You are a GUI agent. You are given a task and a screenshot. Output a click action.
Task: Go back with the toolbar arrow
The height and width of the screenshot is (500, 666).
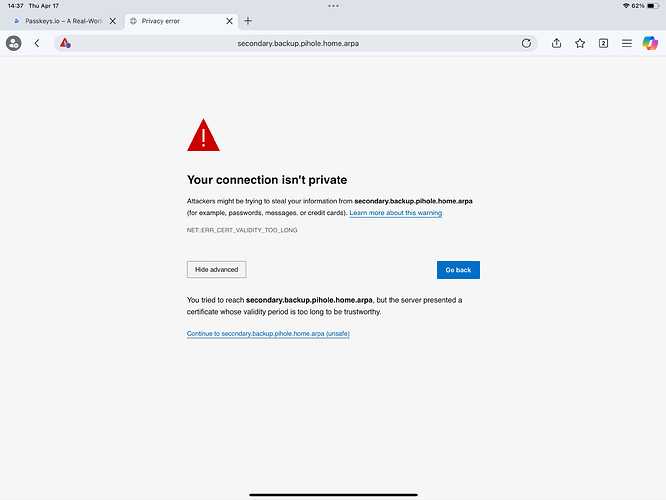tap(37, 43)
